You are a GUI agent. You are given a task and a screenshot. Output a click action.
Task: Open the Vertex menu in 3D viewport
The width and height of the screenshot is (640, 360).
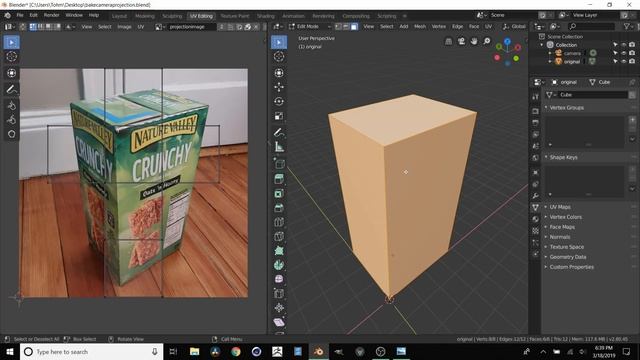[x=439, y=27]
